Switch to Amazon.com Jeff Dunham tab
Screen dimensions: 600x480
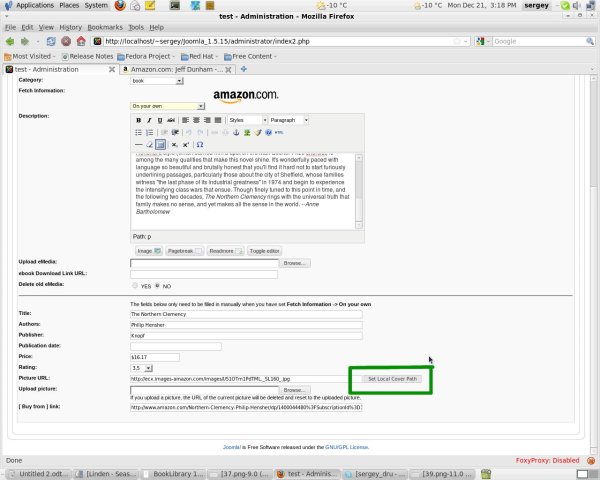177,69
